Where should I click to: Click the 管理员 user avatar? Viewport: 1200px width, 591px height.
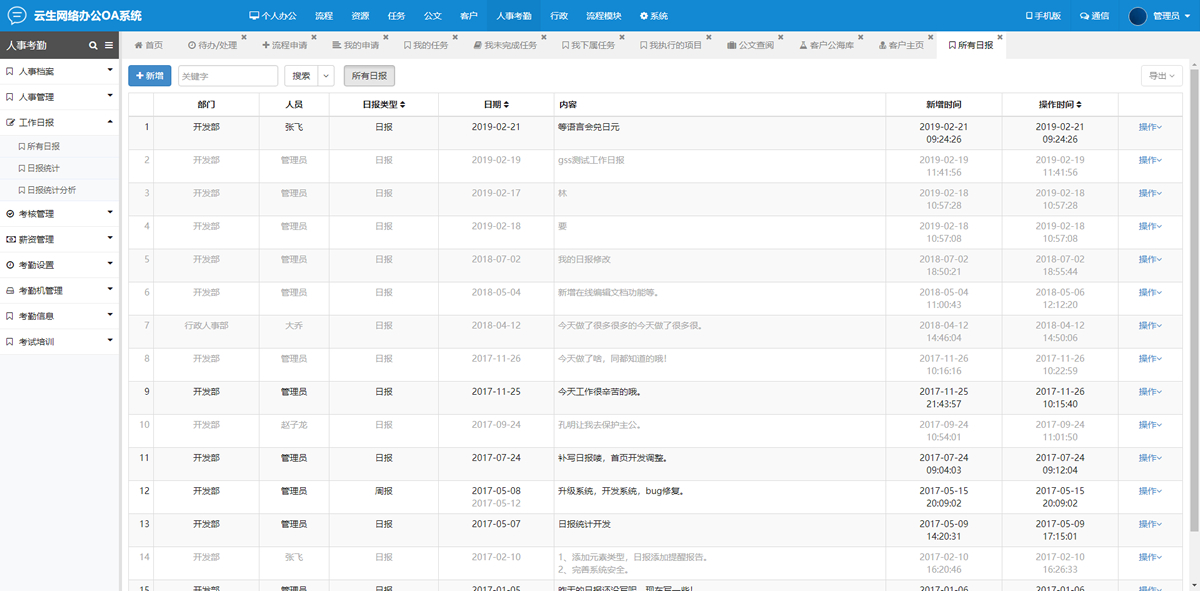coord(1137,16)
